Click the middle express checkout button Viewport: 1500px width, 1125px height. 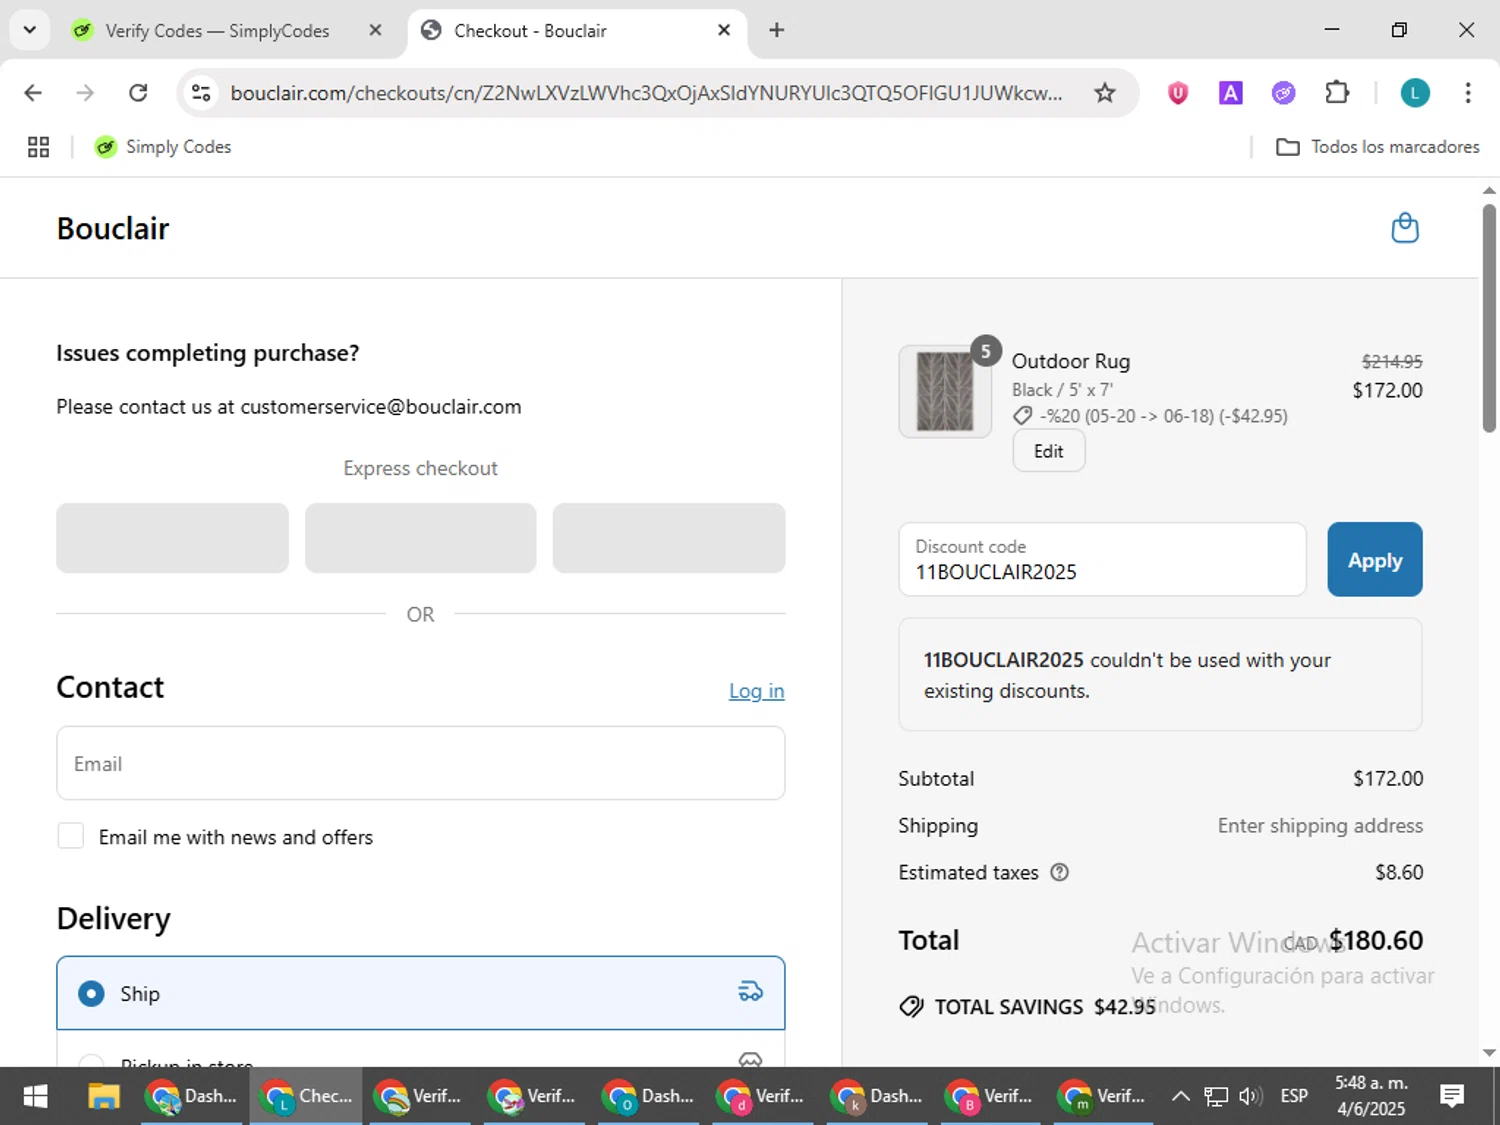pos(420,538)
